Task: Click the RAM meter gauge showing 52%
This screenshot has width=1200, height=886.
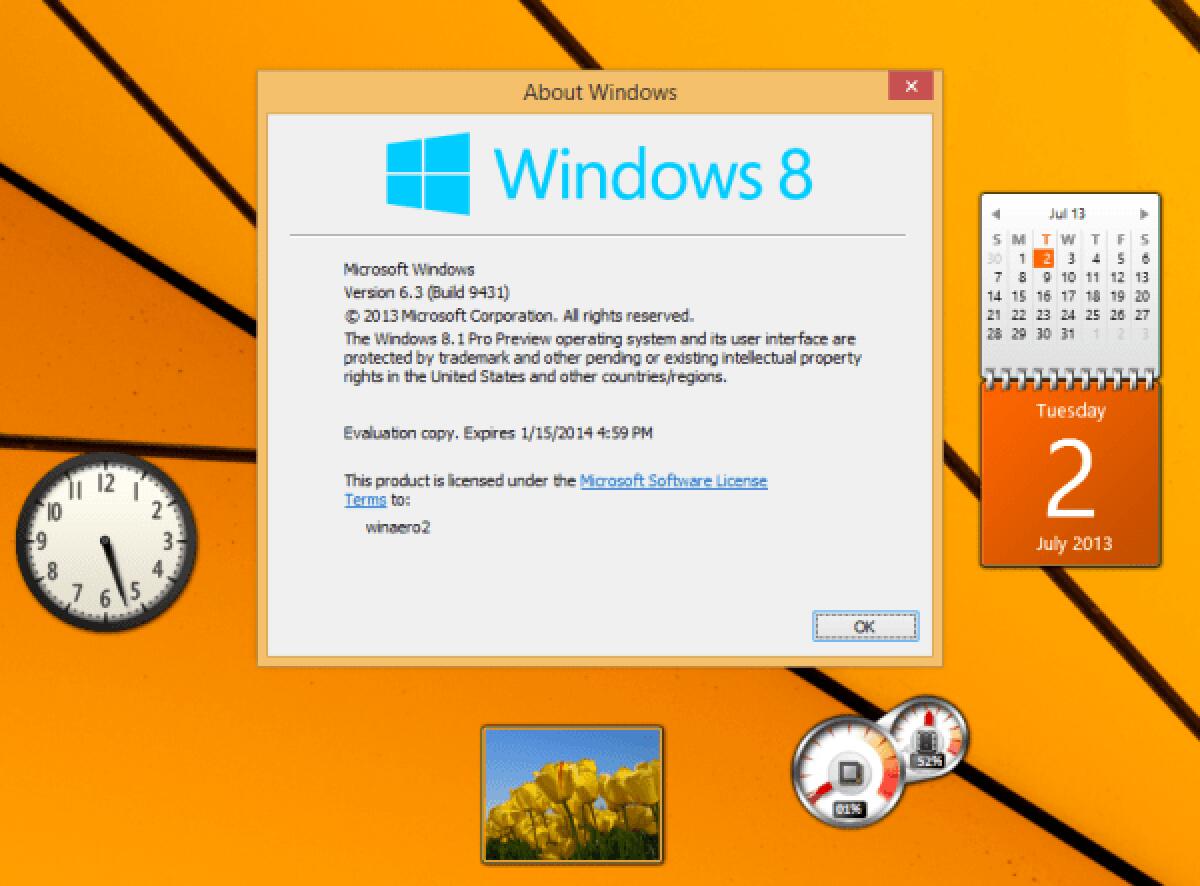Action: point(925,742)
